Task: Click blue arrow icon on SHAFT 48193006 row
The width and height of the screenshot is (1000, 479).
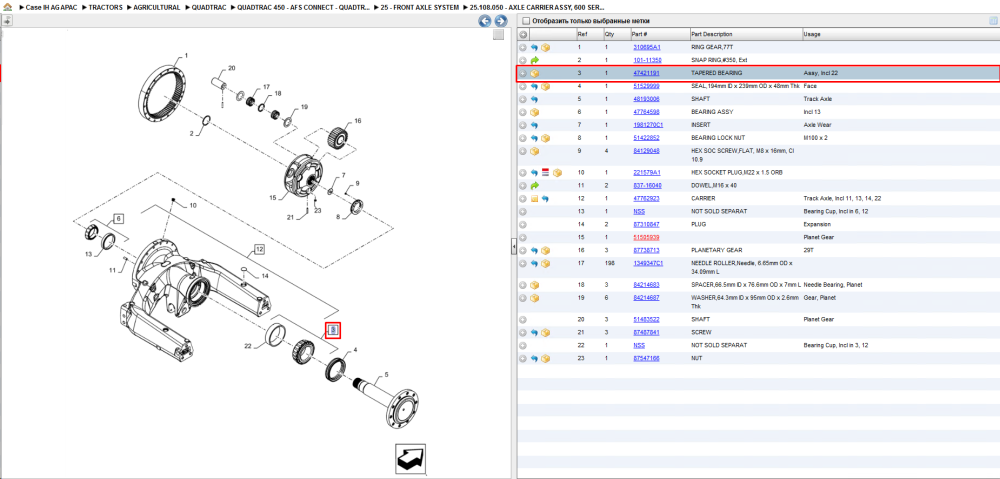Action: coord(534,99)
